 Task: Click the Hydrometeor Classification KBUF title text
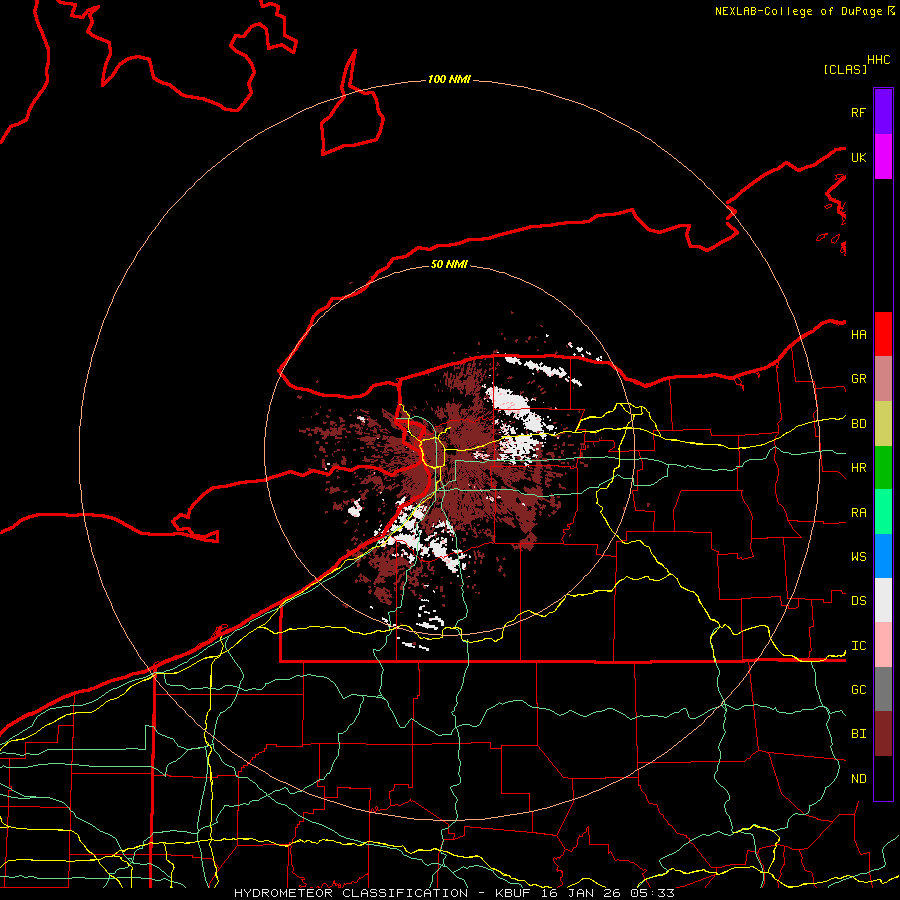454,893
